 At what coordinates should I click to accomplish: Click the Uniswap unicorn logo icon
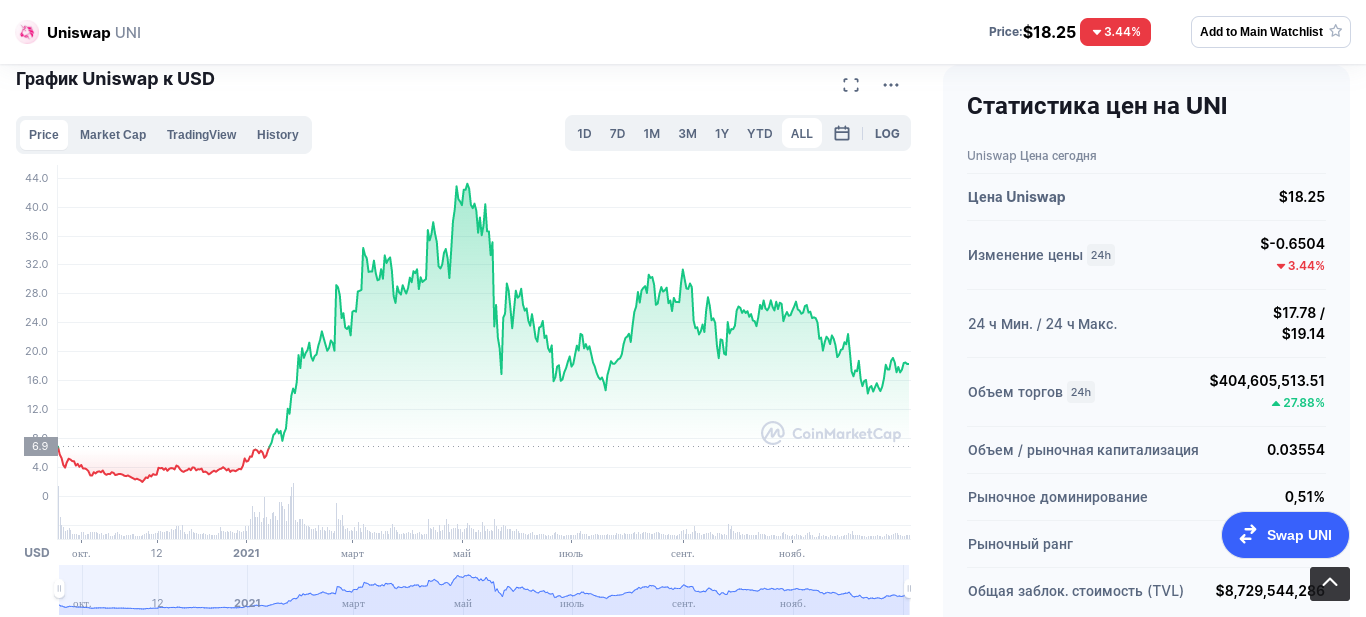[27, 32]
